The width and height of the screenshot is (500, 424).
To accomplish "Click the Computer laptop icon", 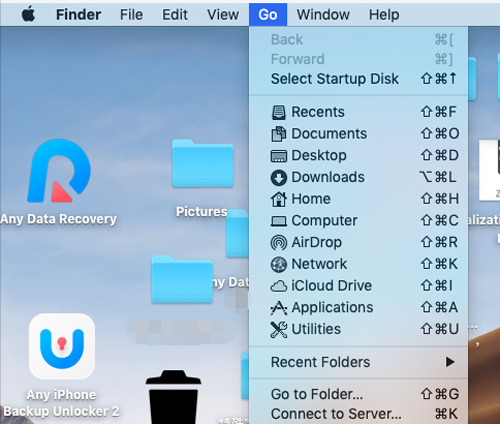I will pyautogui.click(x=279, y=221).
